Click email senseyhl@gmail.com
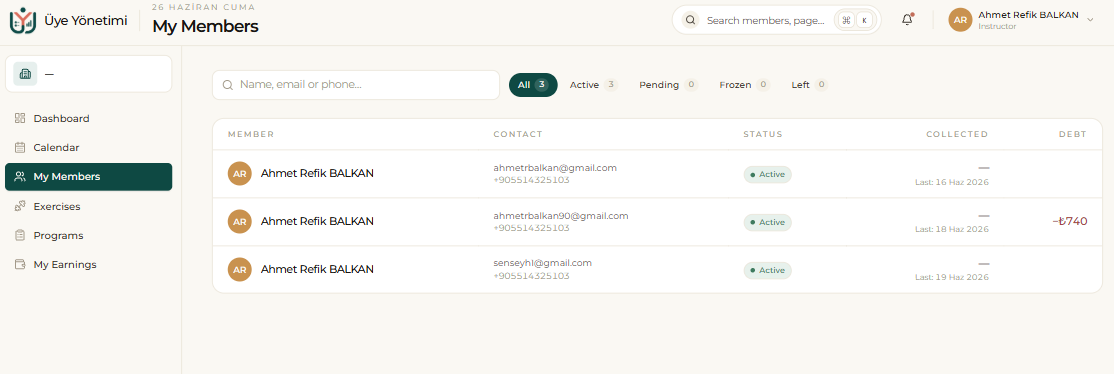The width and height of the screenshot is (1114, 374). point(542,263)
